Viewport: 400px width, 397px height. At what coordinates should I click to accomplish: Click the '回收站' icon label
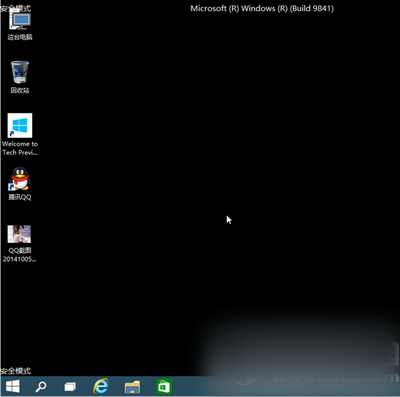click(20, 90)
